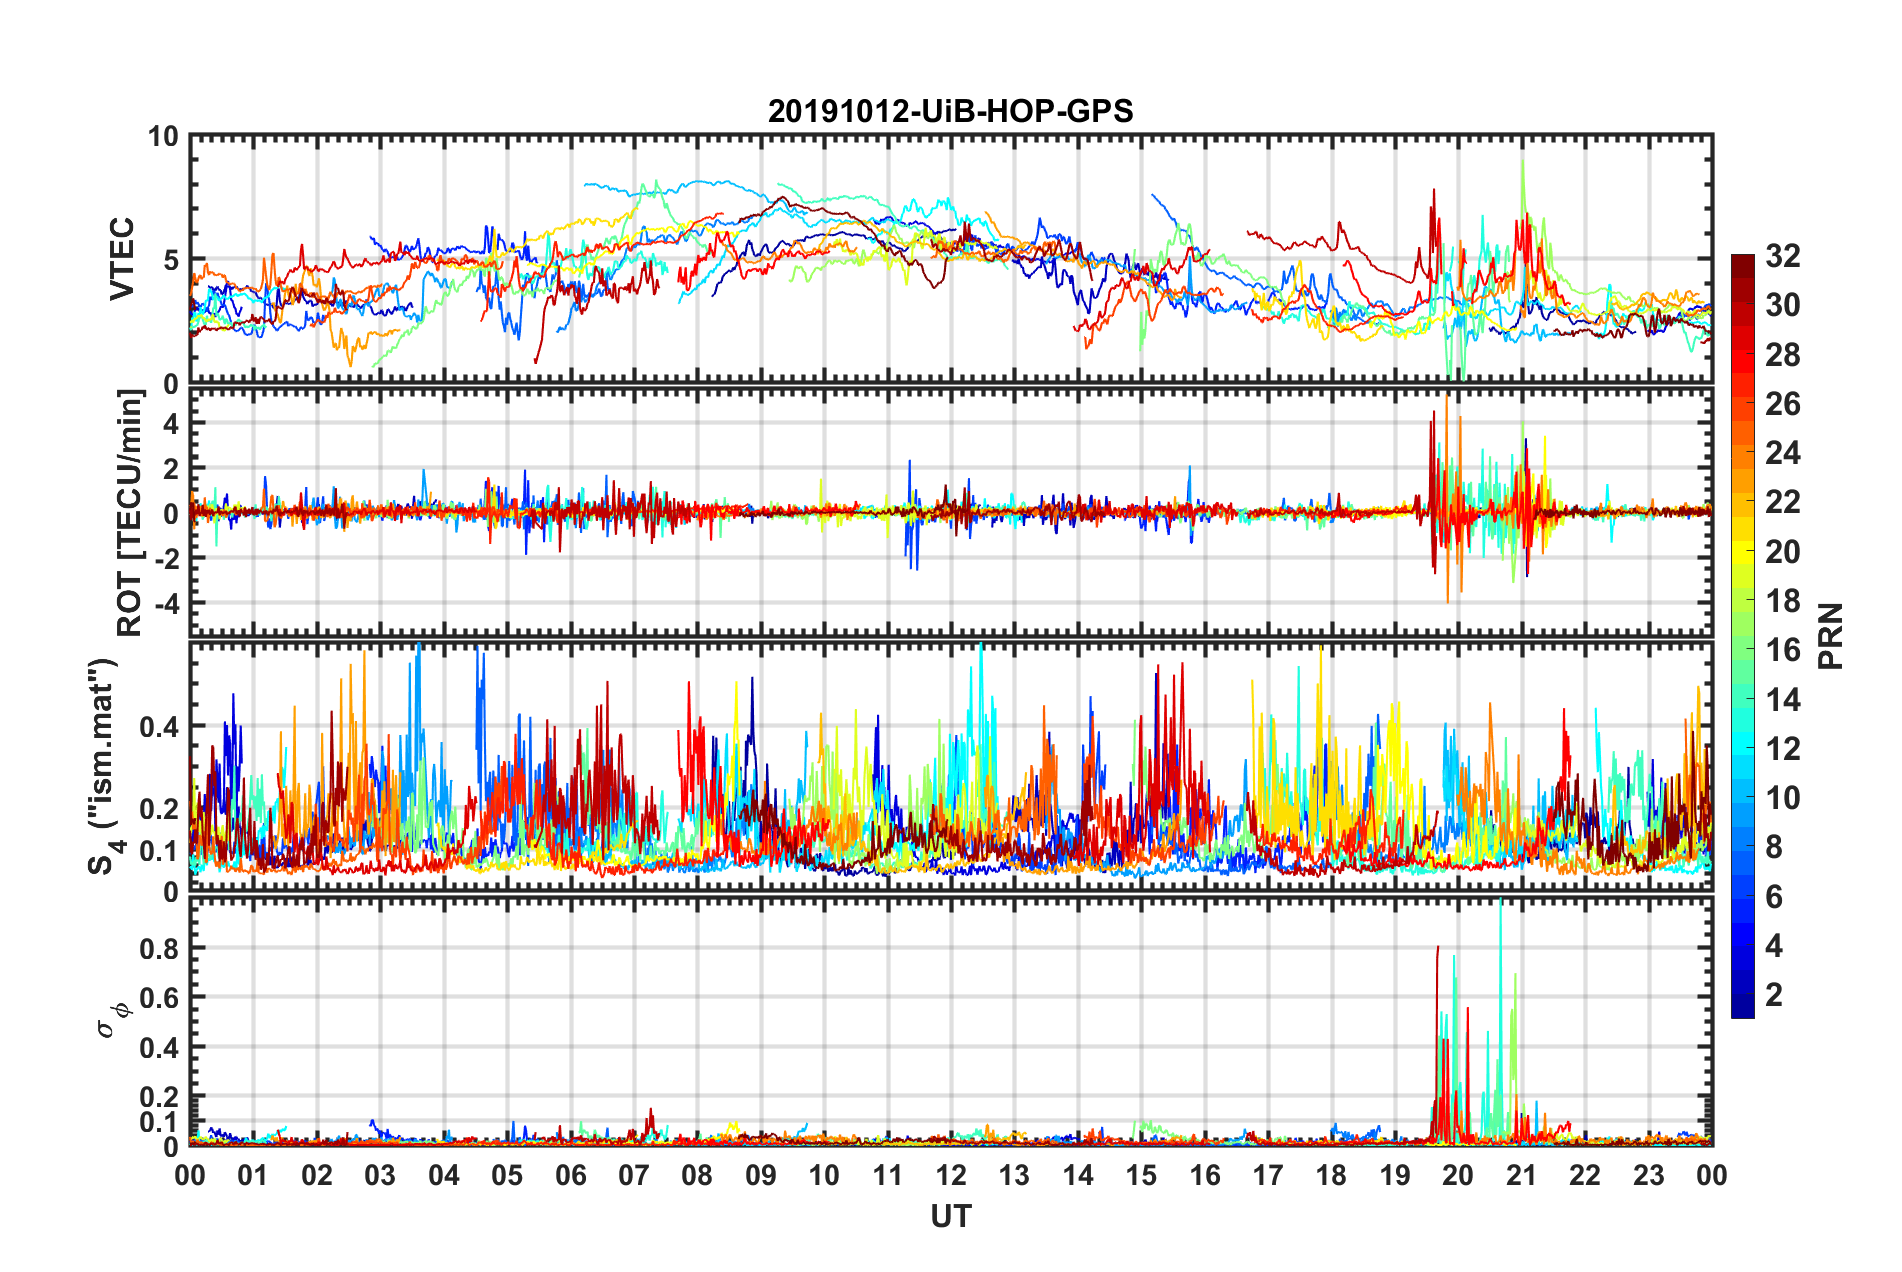Click the S4 ("ism.mat") axis label
This screenshot has height=1272, width=1902.
point(104,766)
